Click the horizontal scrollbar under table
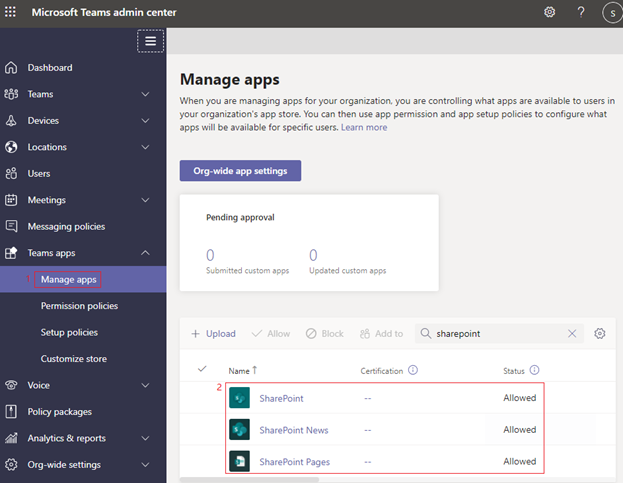 (x=249, y=479)
